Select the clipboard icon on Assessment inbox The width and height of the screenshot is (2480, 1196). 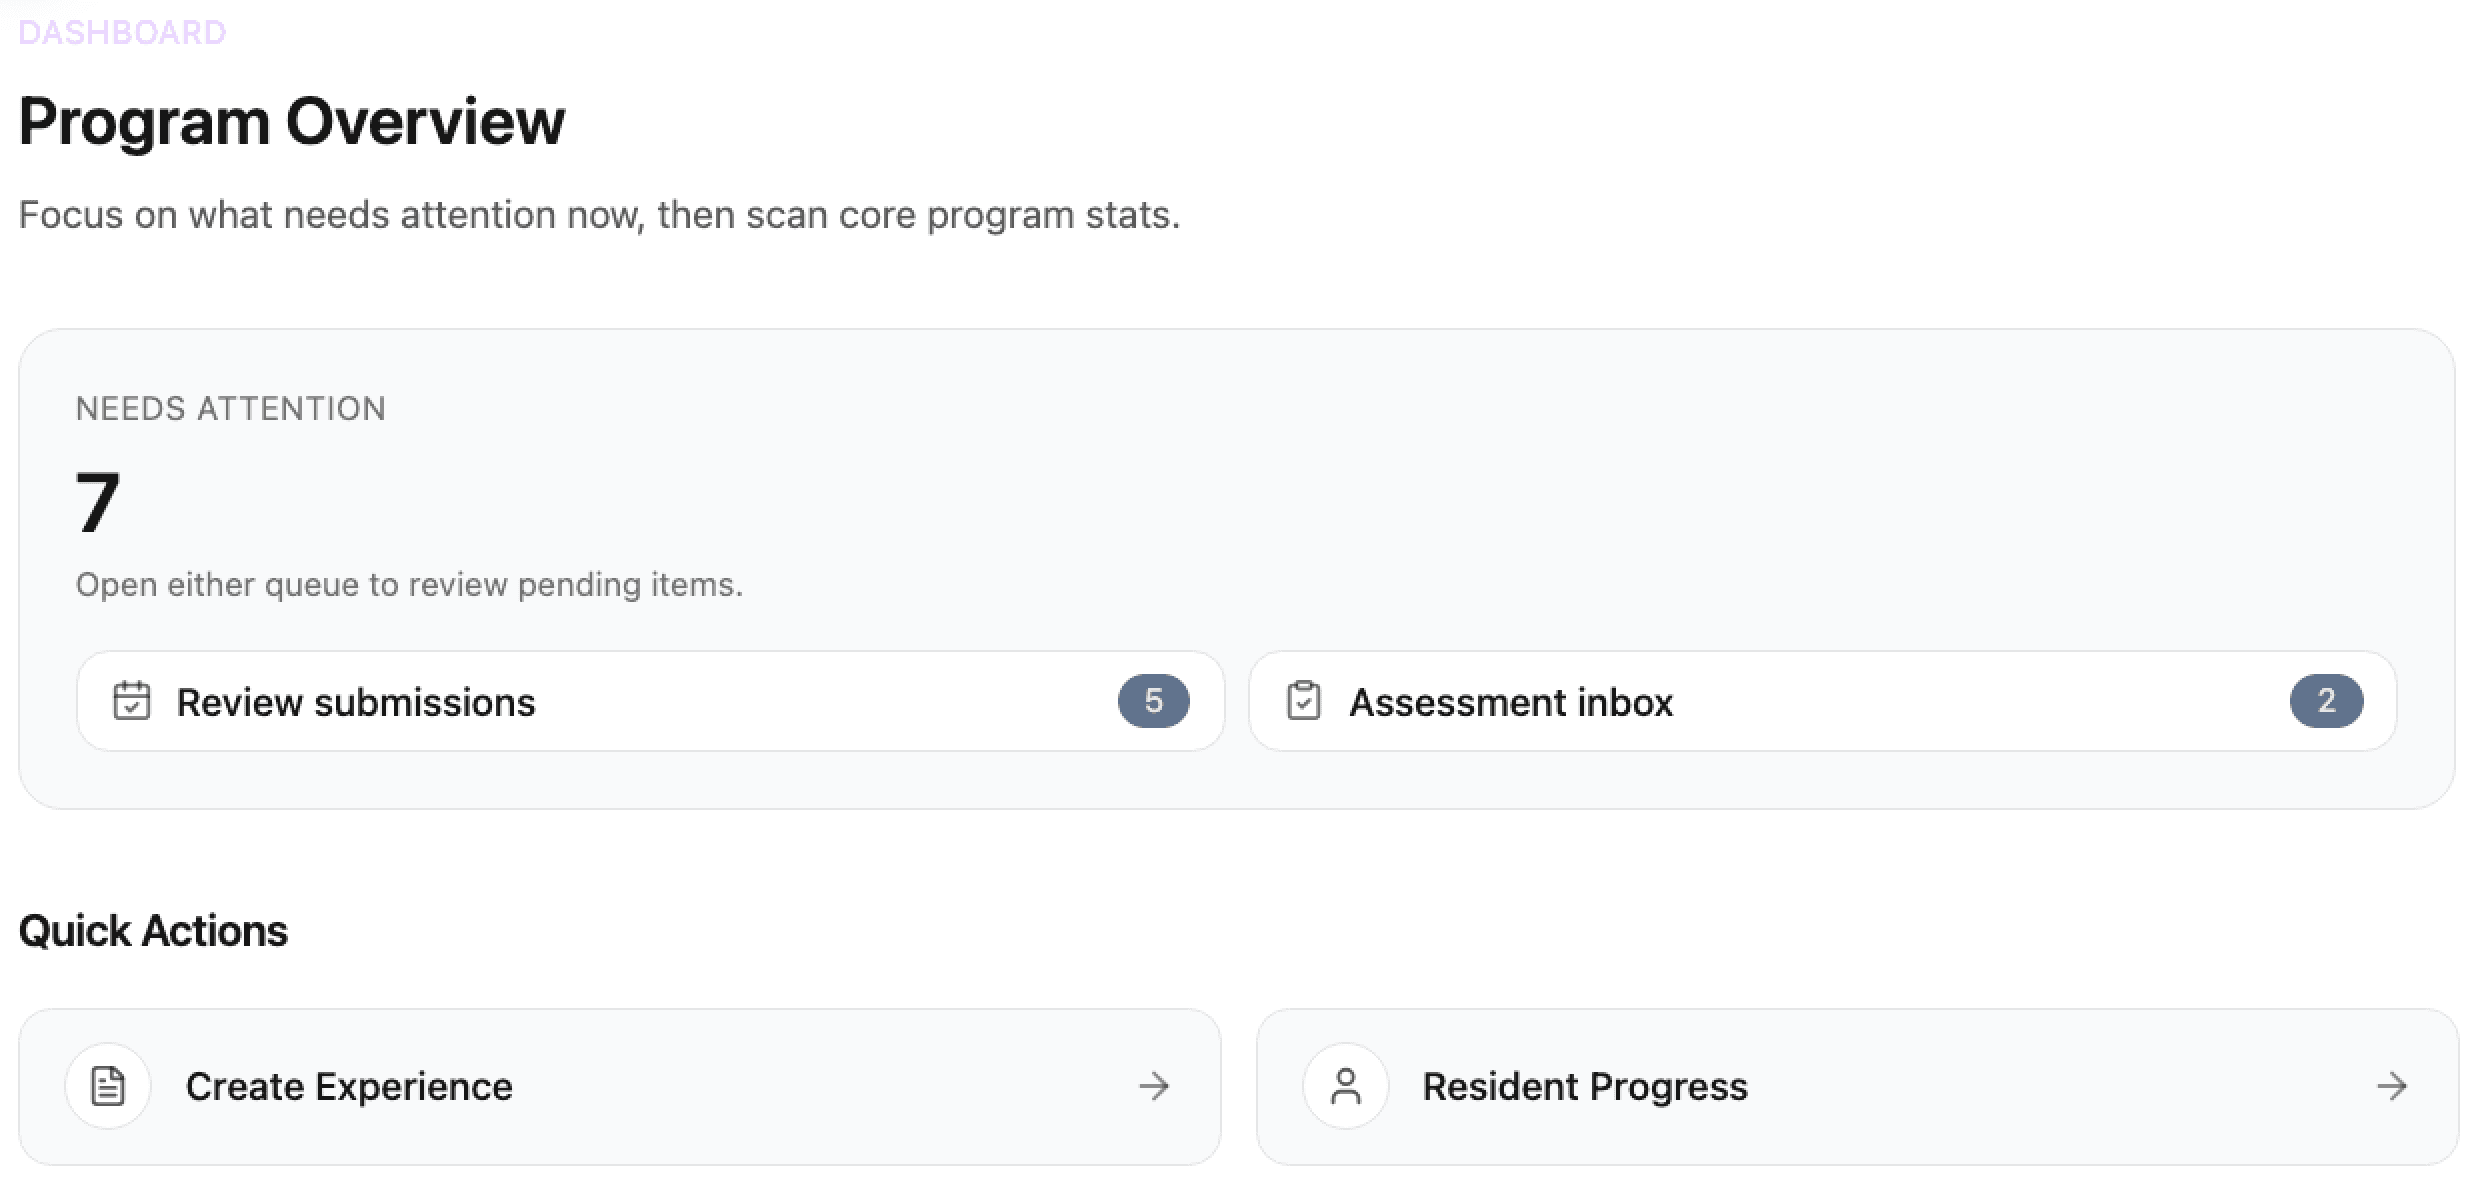(x=1304, y=701)
